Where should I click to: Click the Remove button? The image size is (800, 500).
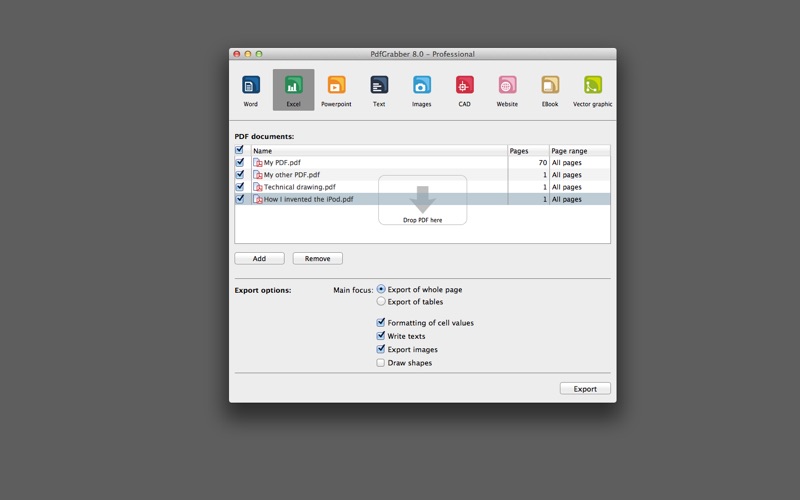point(317,259)
